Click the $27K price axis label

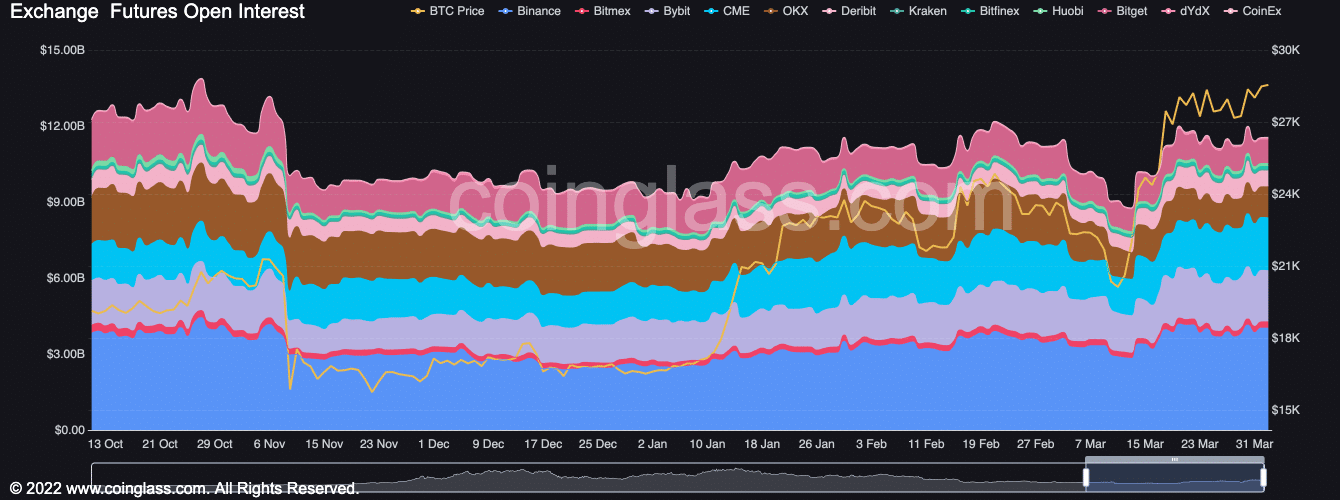click(1284, 122)
